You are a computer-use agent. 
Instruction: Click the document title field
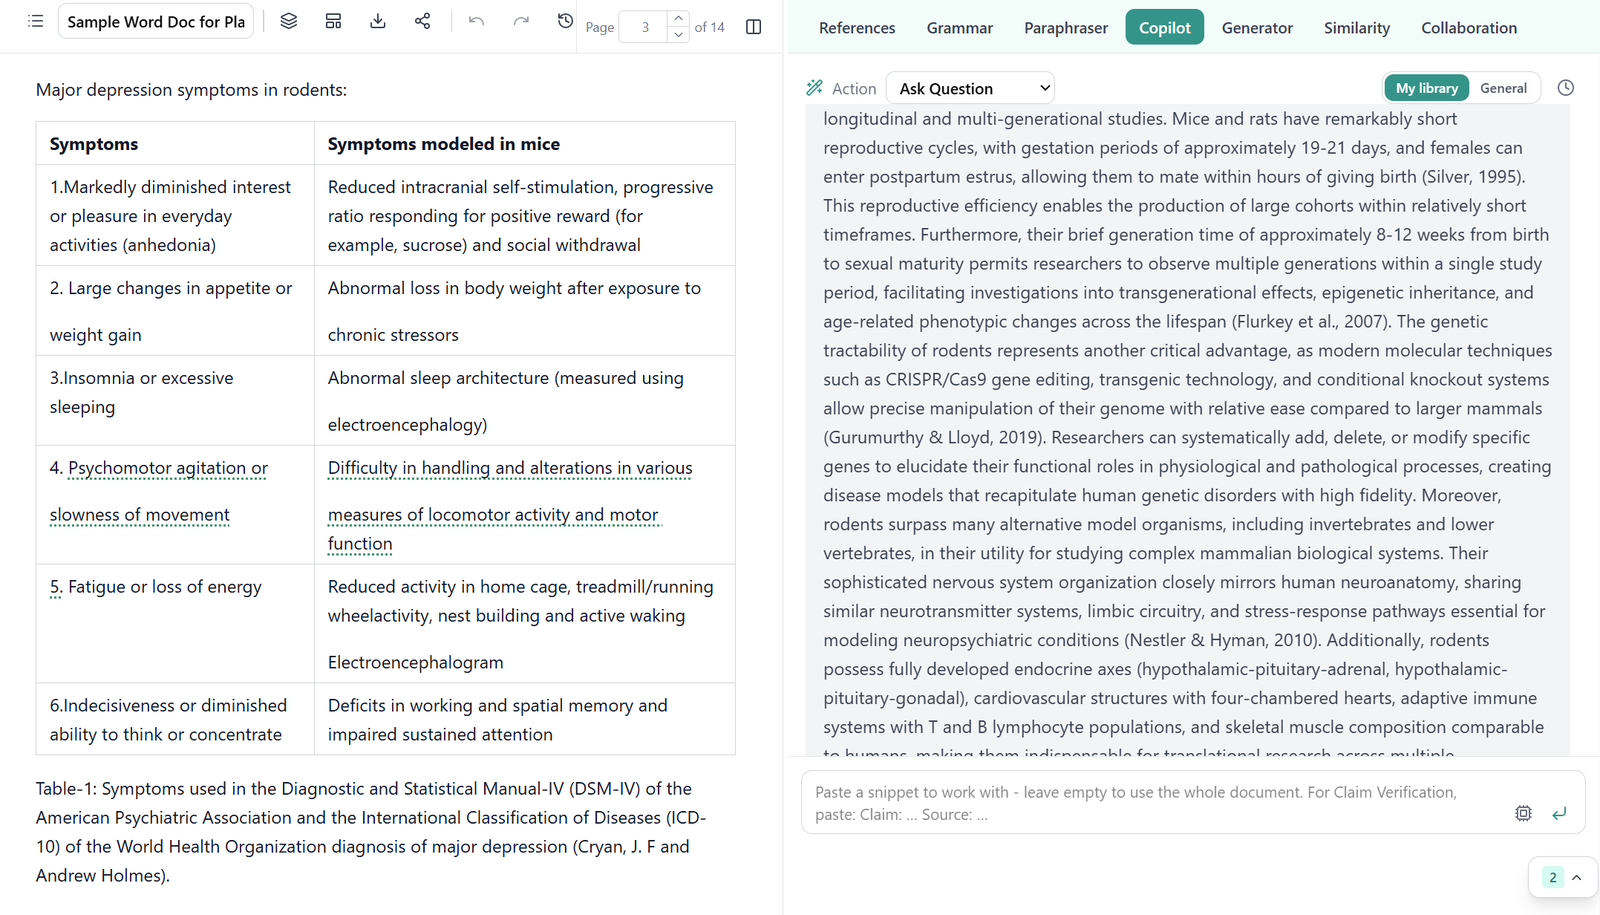156,21
